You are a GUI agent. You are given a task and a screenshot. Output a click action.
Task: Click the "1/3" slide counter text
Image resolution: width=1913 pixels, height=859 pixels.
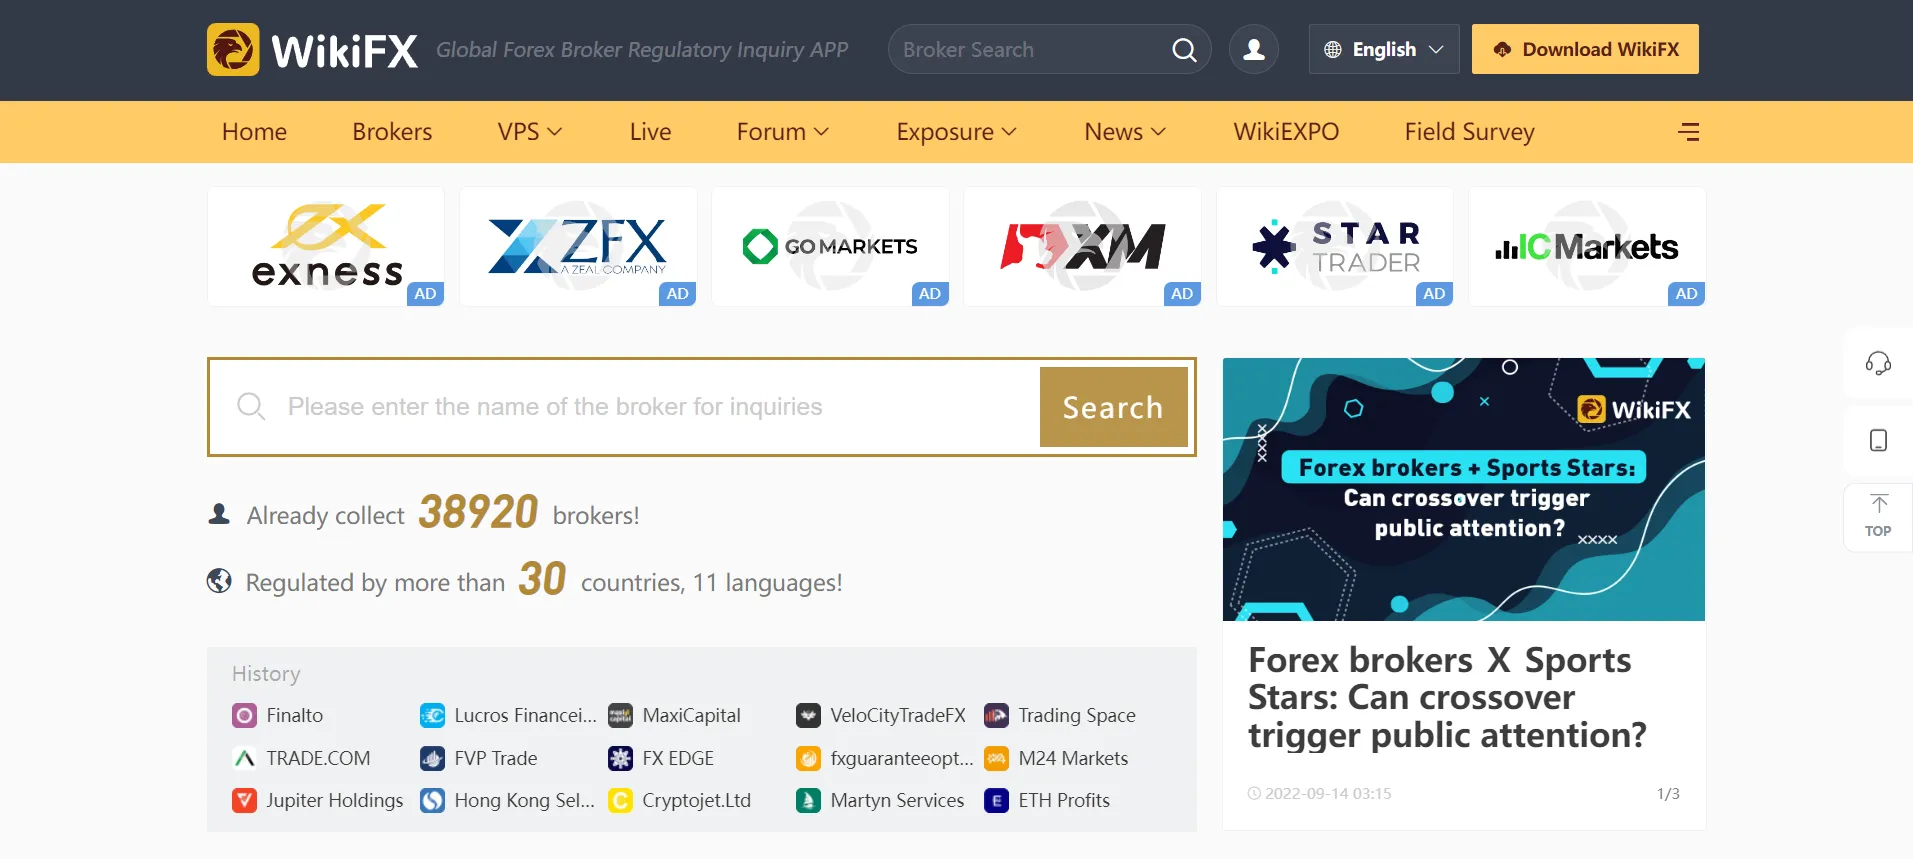click(1668, 794)
